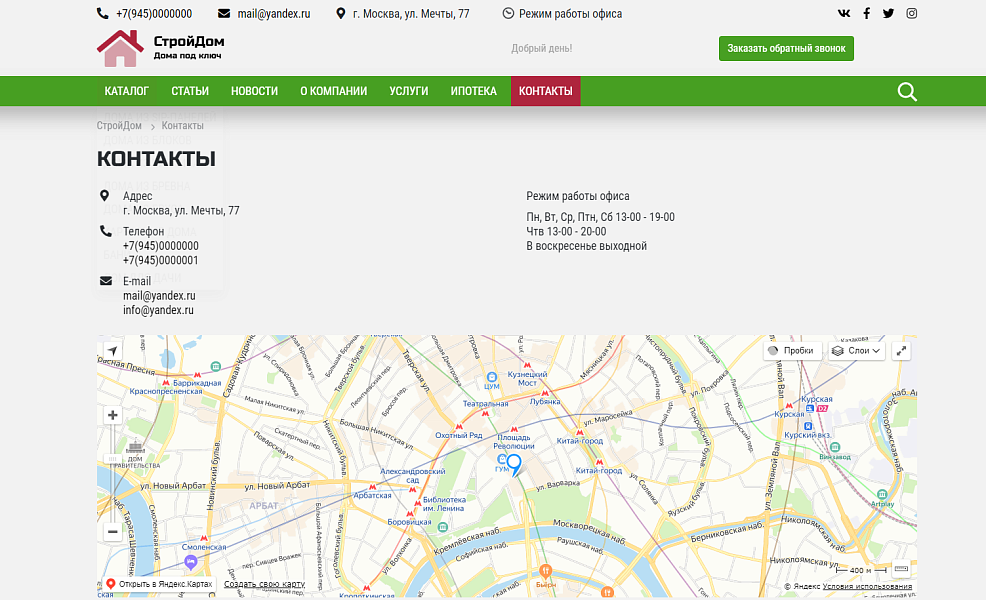Click the search magnifier icon
The width and height of the screenshot is (986, 600).
pos(907,92)
